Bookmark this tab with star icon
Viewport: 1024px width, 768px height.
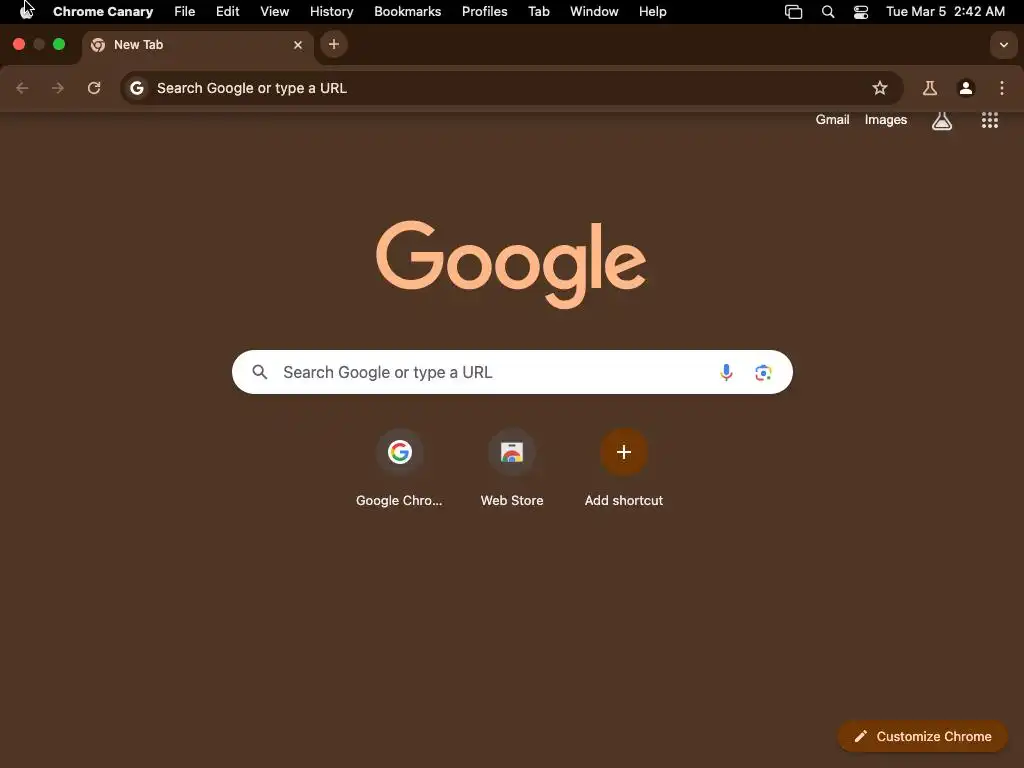point(880,88)
